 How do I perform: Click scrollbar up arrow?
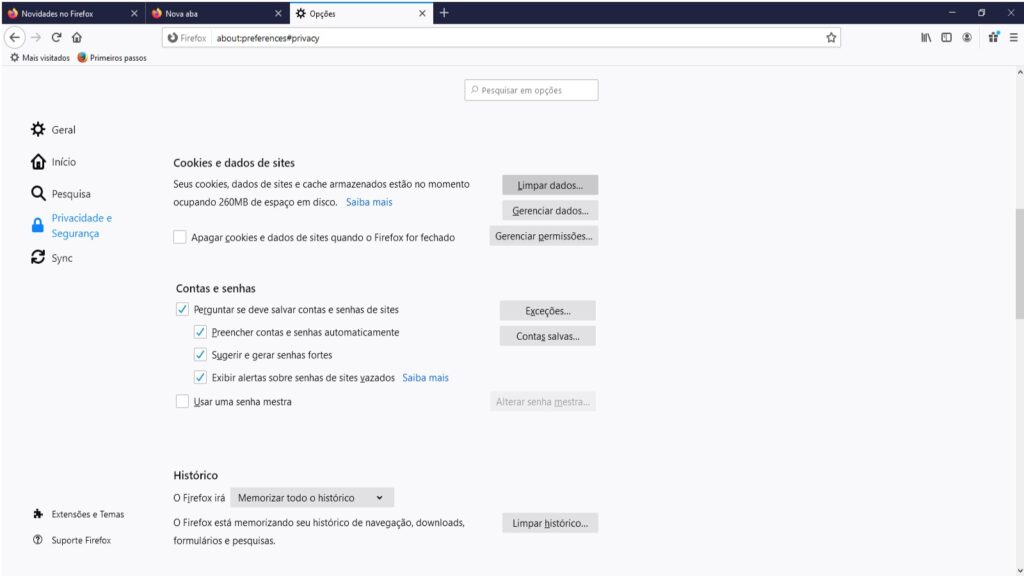coord(1019,72)
